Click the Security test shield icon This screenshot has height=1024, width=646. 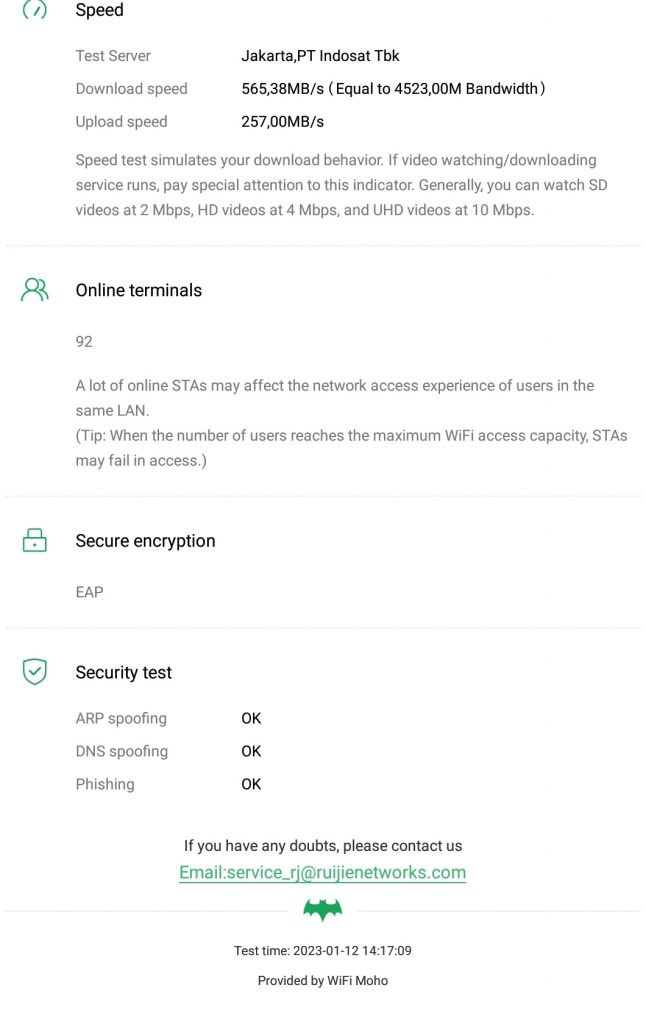34,672
